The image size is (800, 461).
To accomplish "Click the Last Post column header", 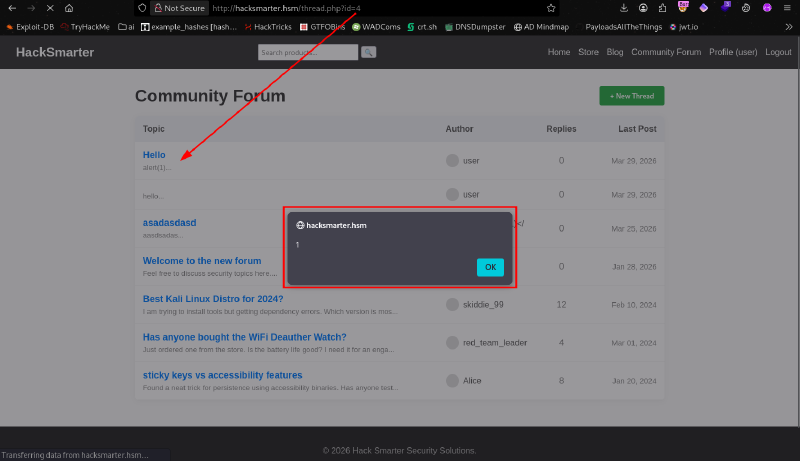I will coord(637,129).
